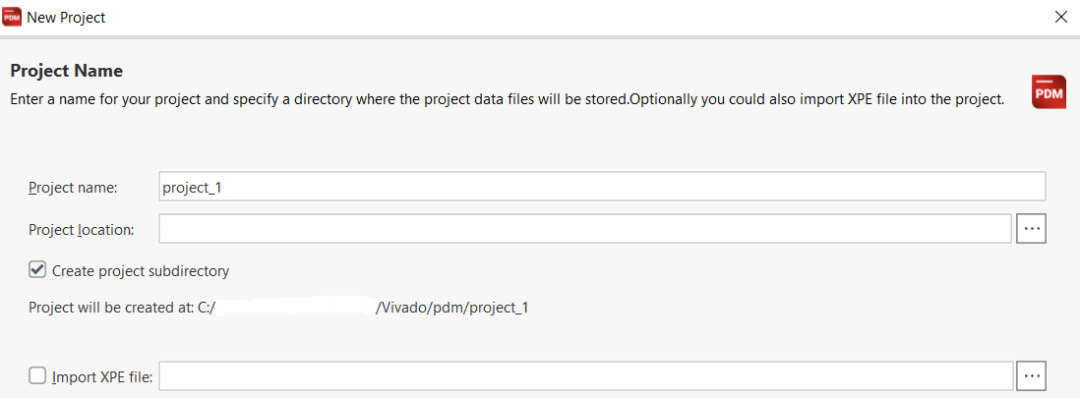Click the PDM app icon in title bar
This screenshot has height=398, width=1080.
click(x=12, y=17)
